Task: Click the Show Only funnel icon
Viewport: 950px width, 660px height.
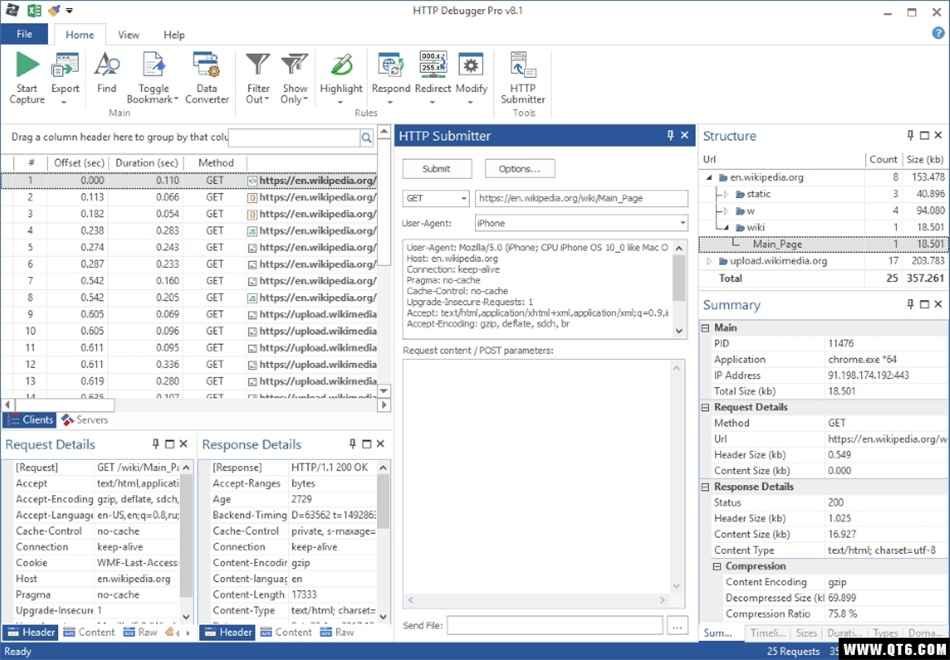Action: pos(295,65)
